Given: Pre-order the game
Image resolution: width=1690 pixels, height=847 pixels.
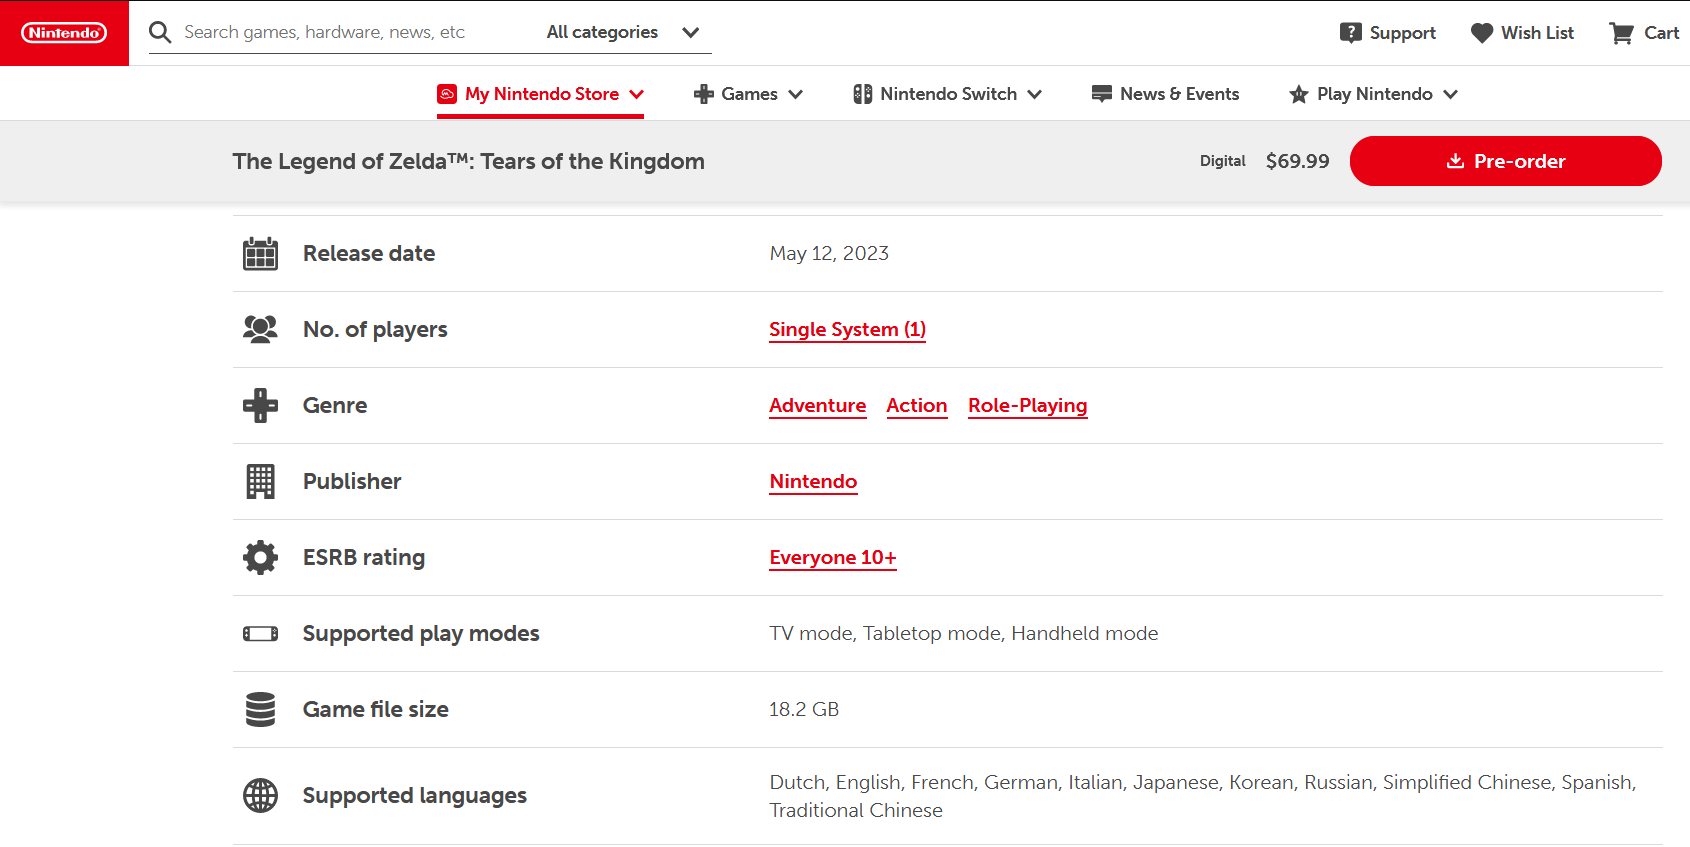Looking at the screenshot, I should pyautogui.click(x=1505, y=161).
